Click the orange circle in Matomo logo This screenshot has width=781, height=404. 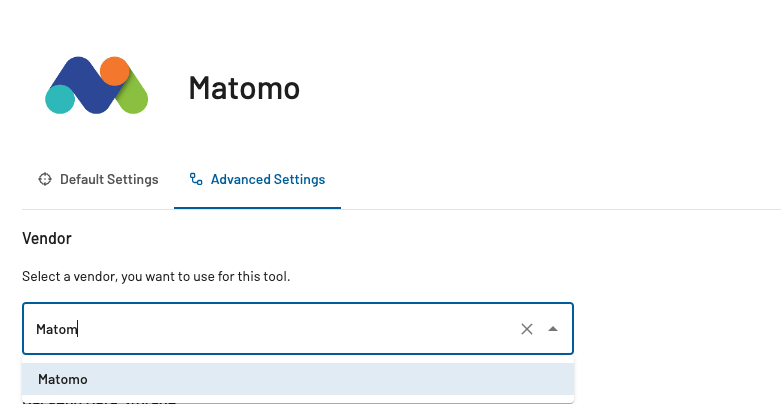[x=115, y=70]
